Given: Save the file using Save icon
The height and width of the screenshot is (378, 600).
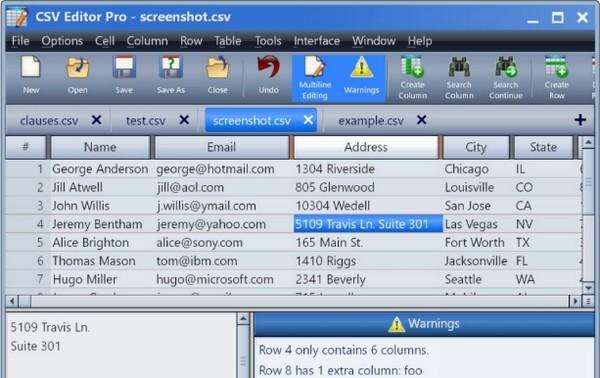Looking at the screenshot, I should (124, 76).
